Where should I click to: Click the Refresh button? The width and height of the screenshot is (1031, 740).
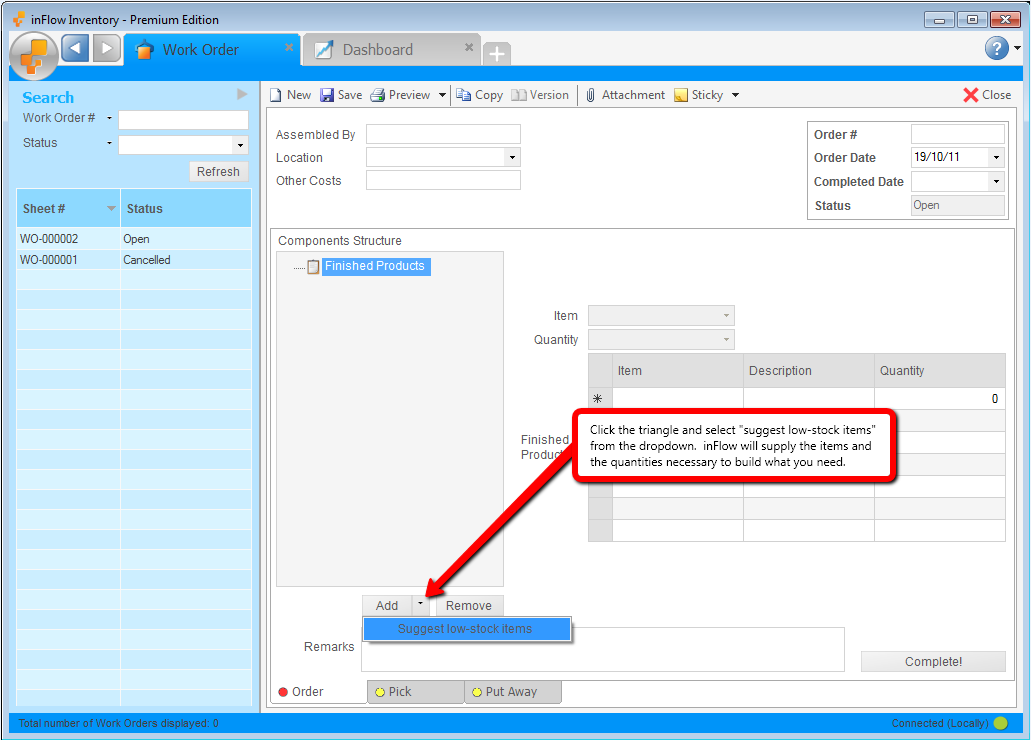(219, 172)
